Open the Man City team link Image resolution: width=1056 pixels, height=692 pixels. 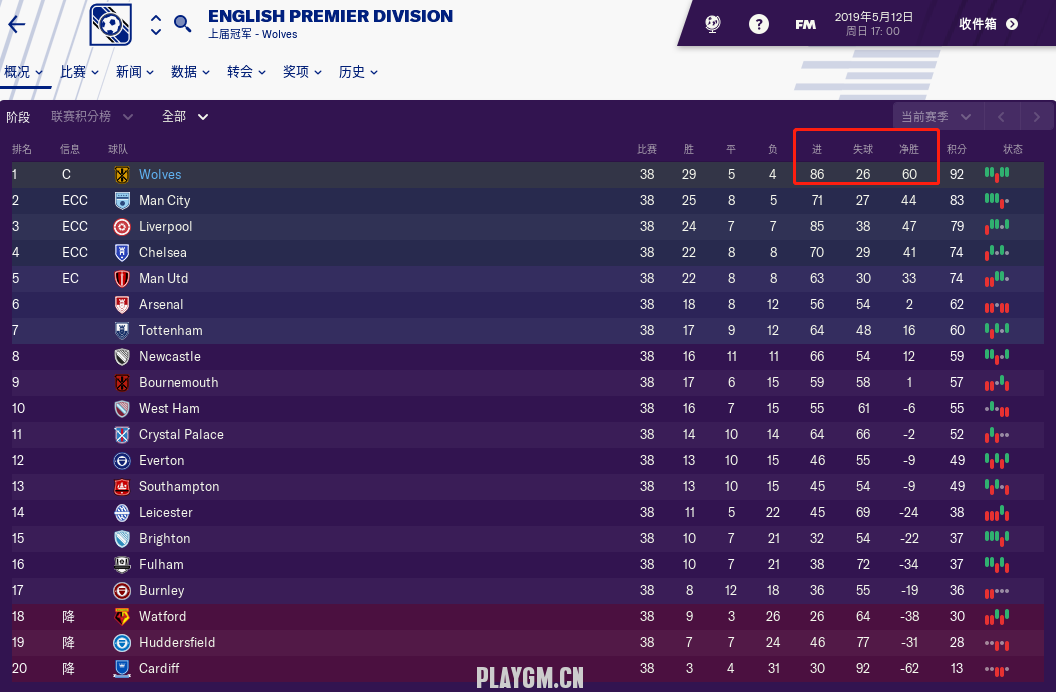pyautogui.click(x=164, y=200)
